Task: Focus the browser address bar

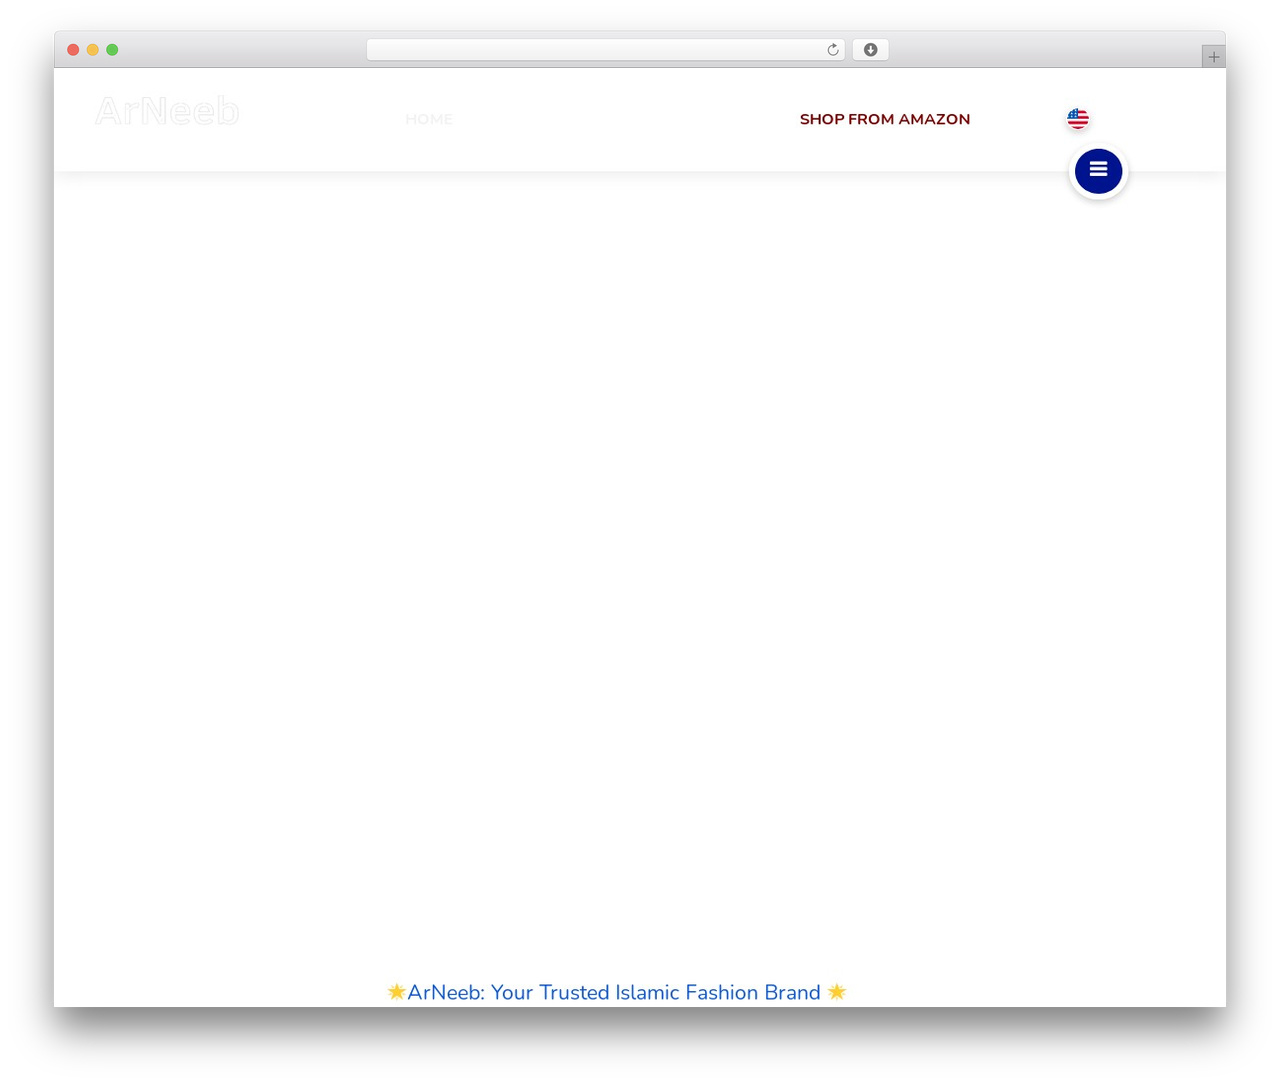Action: click(606, 50)
